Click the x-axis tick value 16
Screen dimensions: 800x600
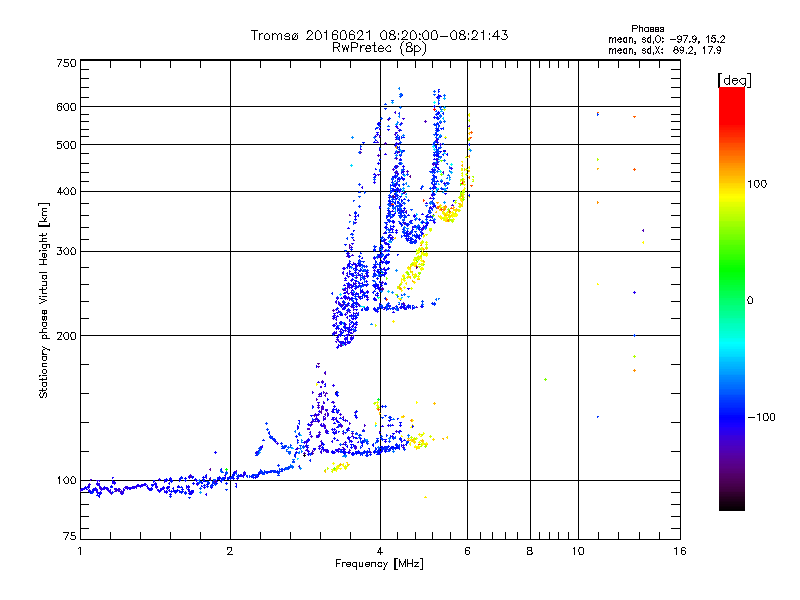680,551
